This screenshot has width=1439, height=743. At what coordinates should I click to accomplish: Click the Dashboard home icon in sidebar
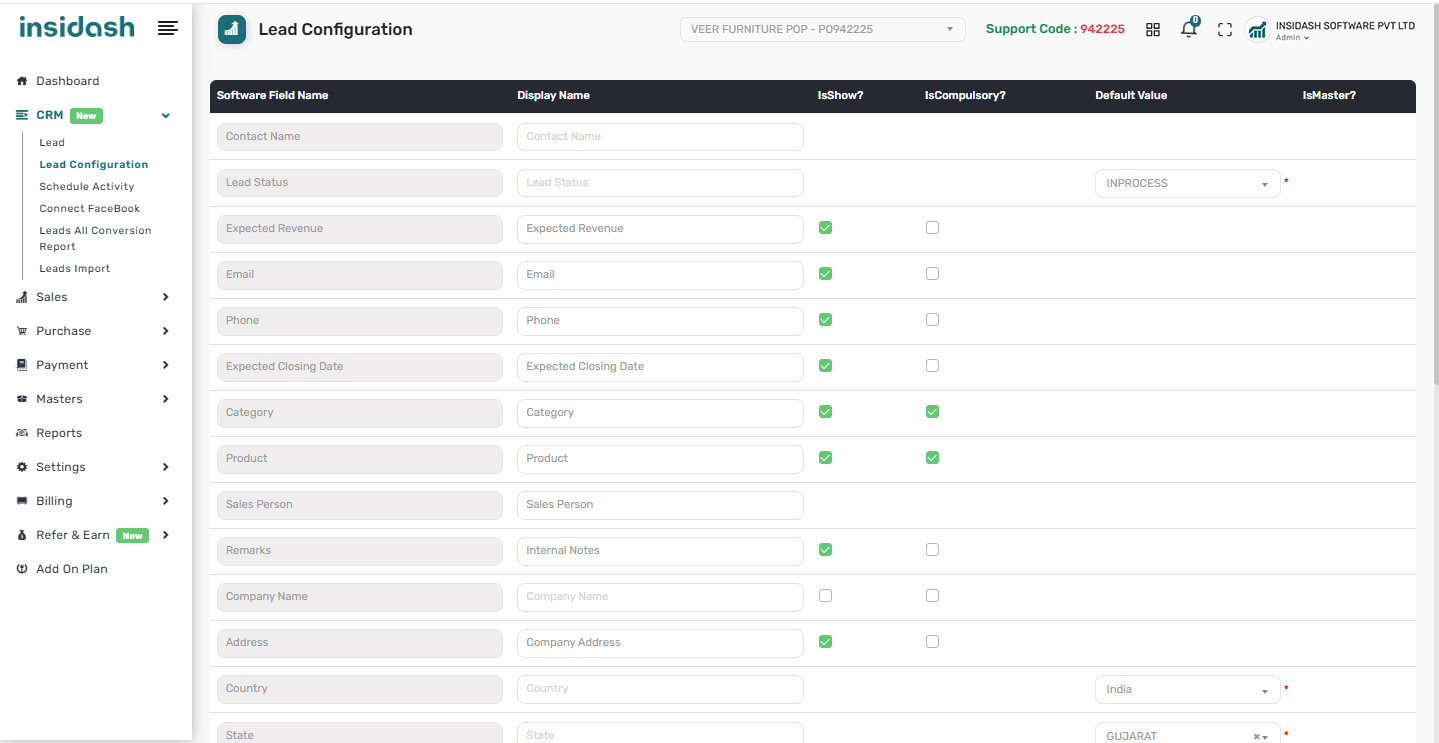(x=22, y=81)
